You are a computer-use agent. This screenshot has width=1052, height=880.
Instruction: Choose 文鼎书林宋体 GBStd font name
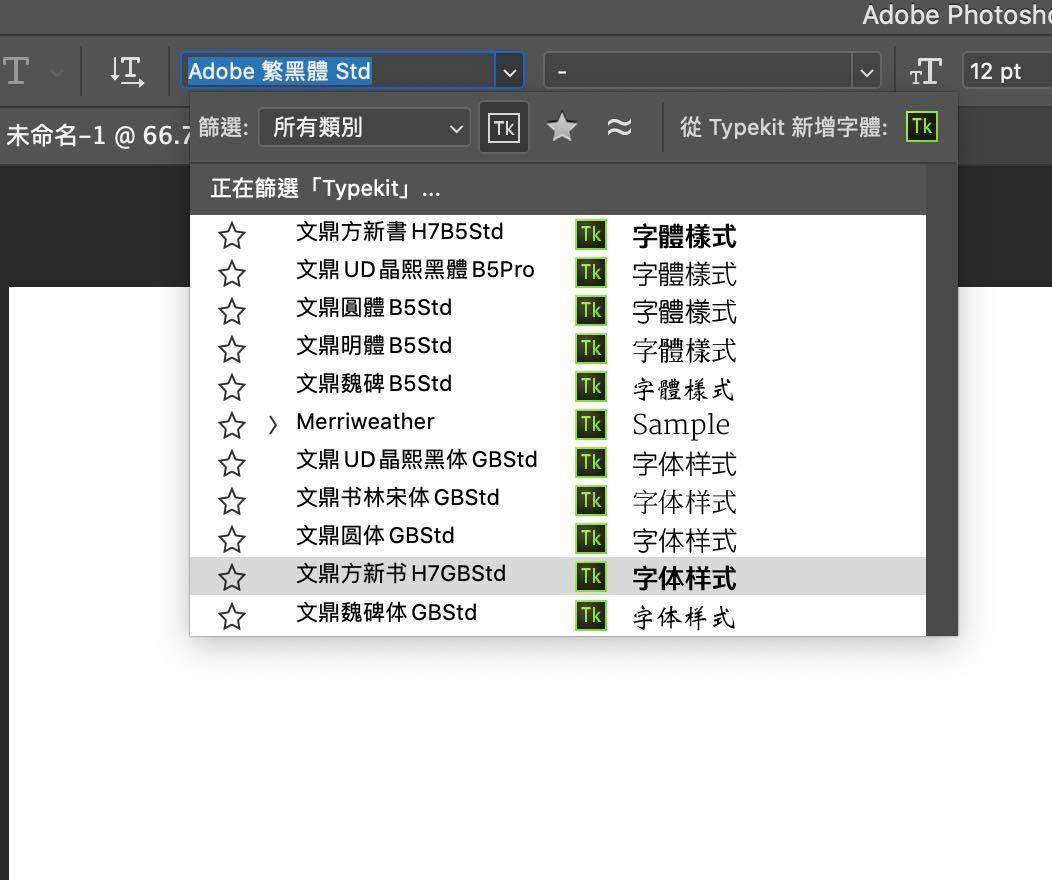point(398,498)
